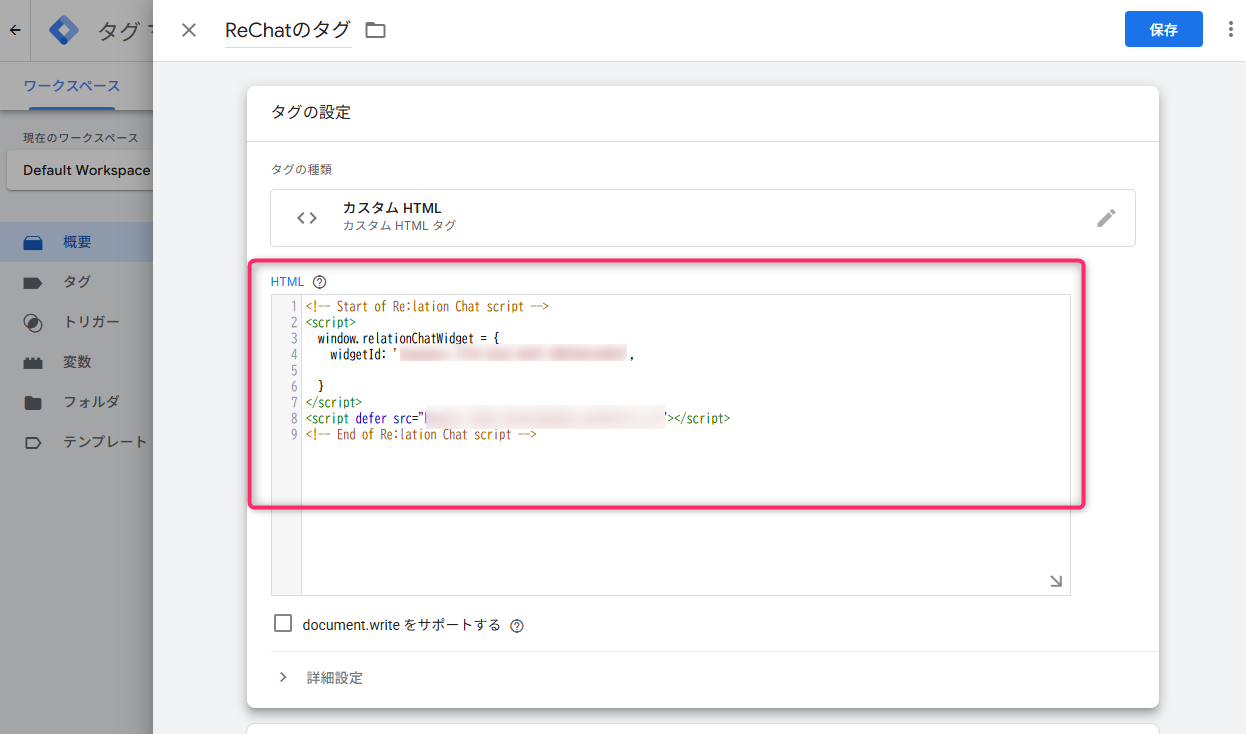Click the code brackets カスタム HTML icon
The width and height of the screenshot is (1246, 734).
click(307, 218)
